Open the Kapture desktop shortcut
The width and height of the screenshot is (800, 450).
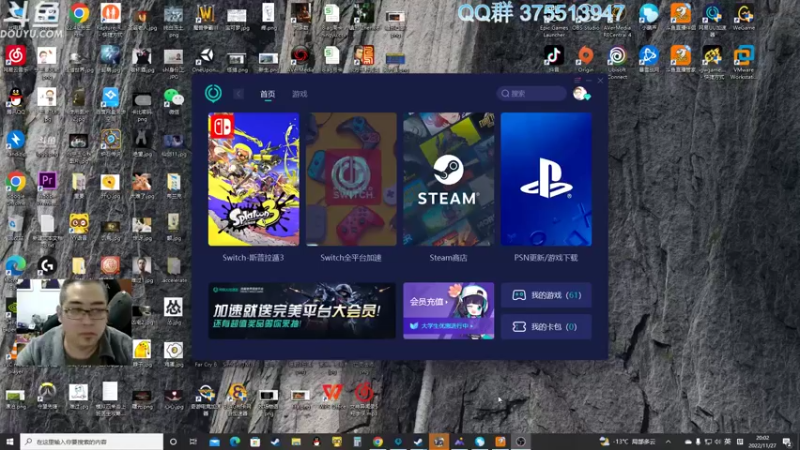pos(110,16)
